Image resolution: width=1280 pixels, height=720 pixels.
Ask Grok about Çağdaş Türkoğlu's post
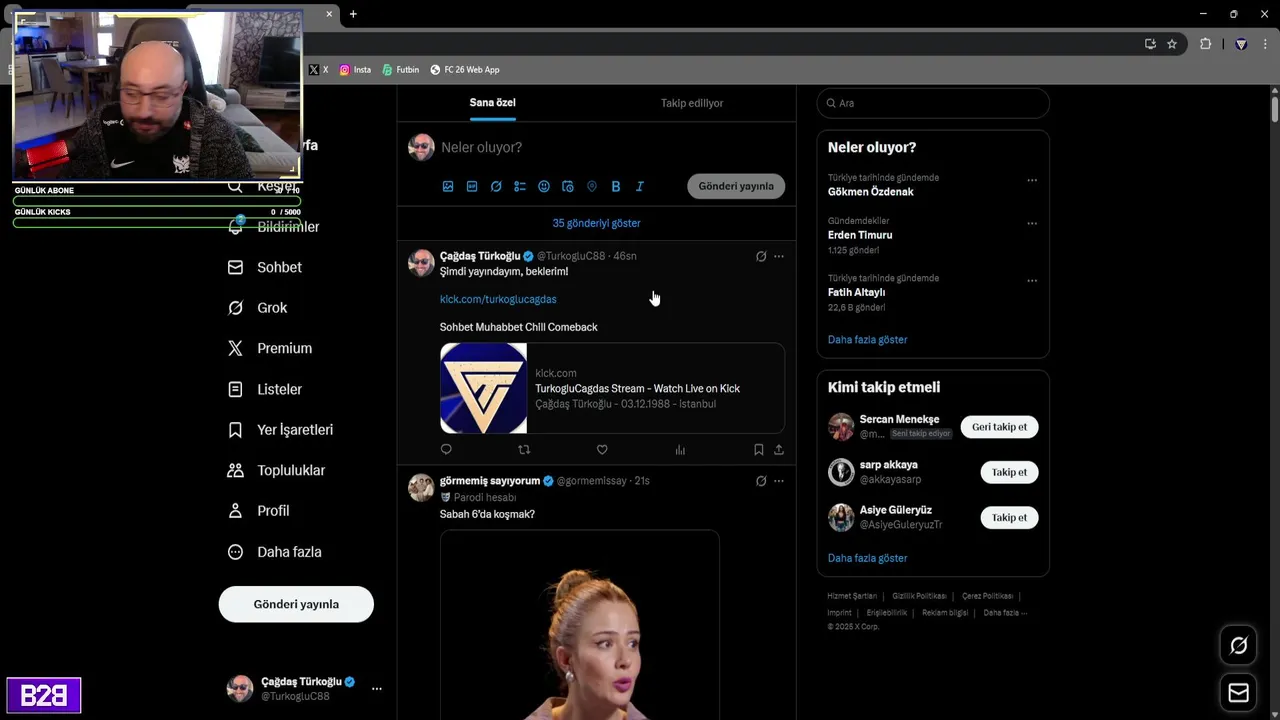pos(761,256)
